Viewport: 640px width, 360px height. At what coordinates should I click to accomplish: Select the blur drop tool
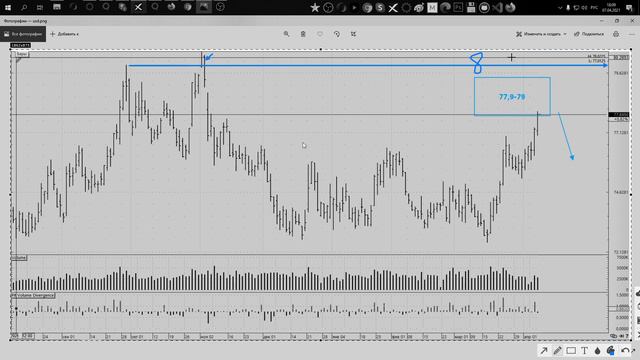pyautogui.click(x=598, y=351)
